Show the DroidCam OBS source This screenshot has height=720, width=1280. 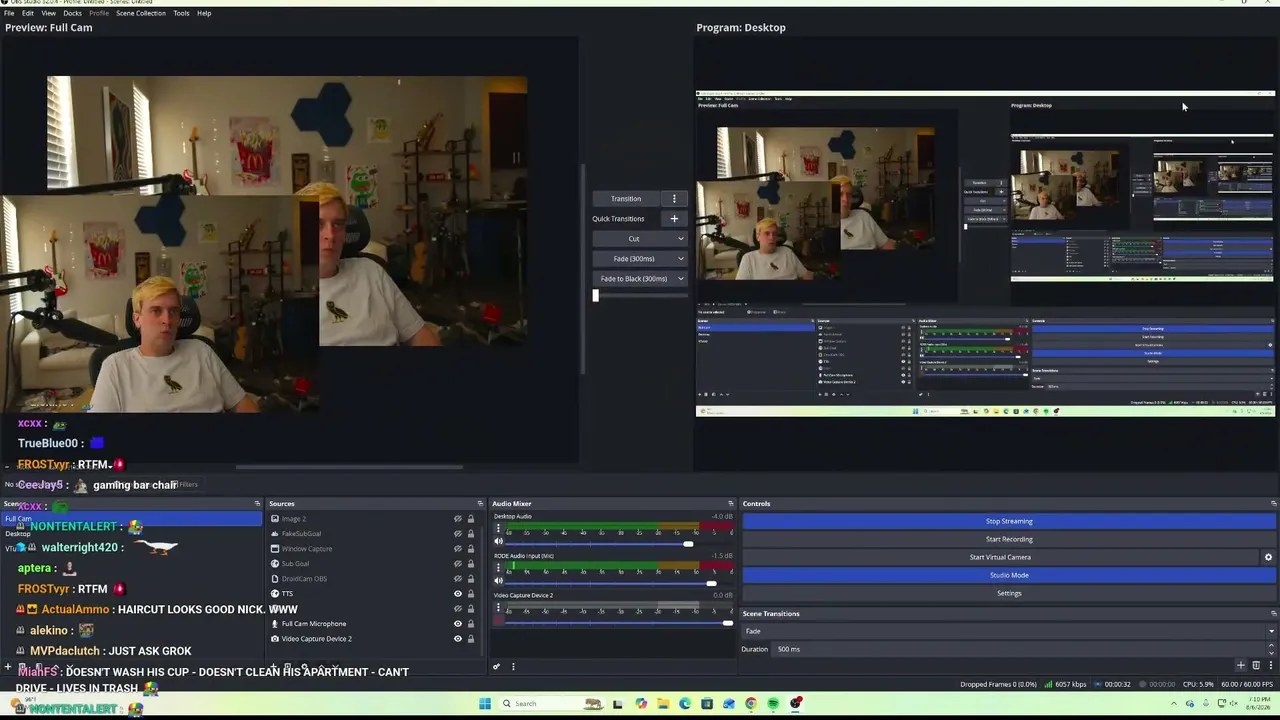458,579
